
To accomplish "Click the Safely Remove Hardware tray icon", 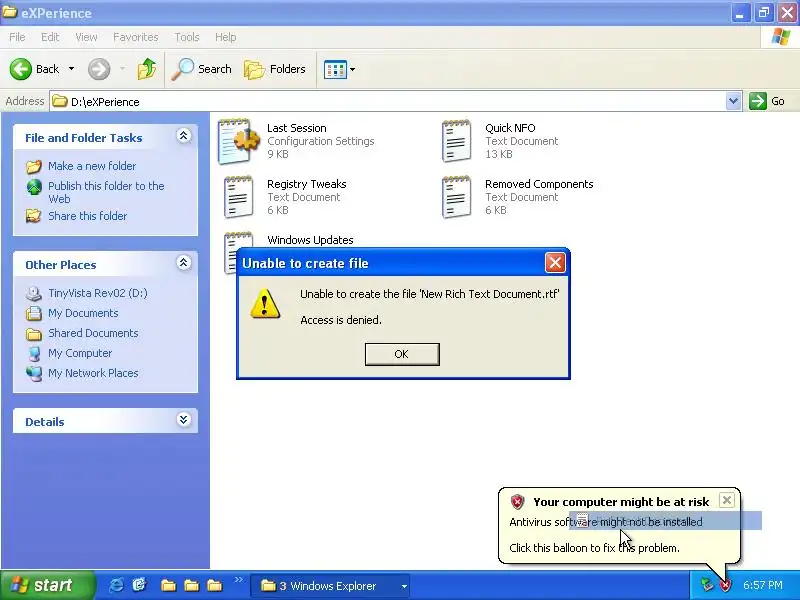I will point(707,585).
